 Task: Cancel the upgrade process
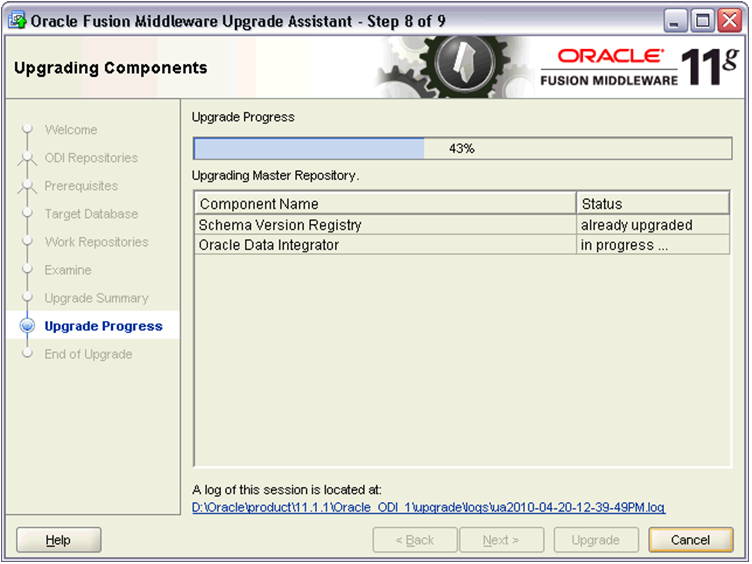(x=691, y=540)
